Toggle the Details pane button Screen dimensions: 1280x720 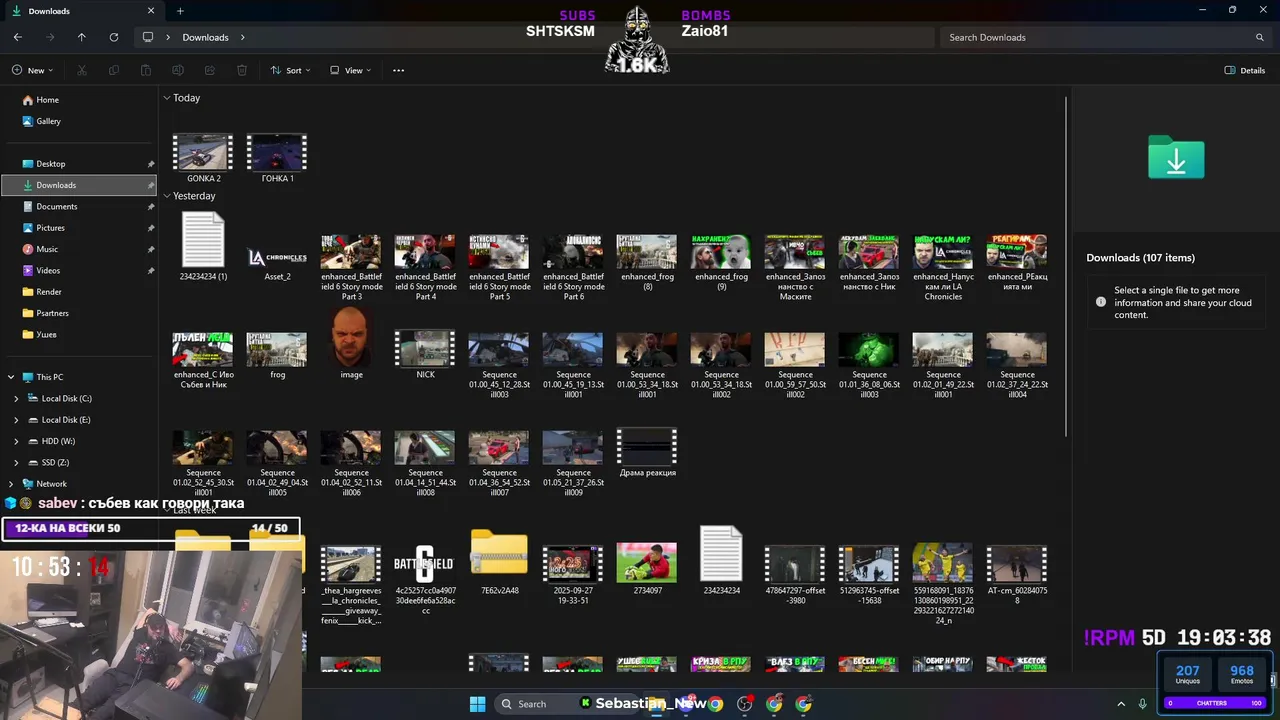point(1245,70)
